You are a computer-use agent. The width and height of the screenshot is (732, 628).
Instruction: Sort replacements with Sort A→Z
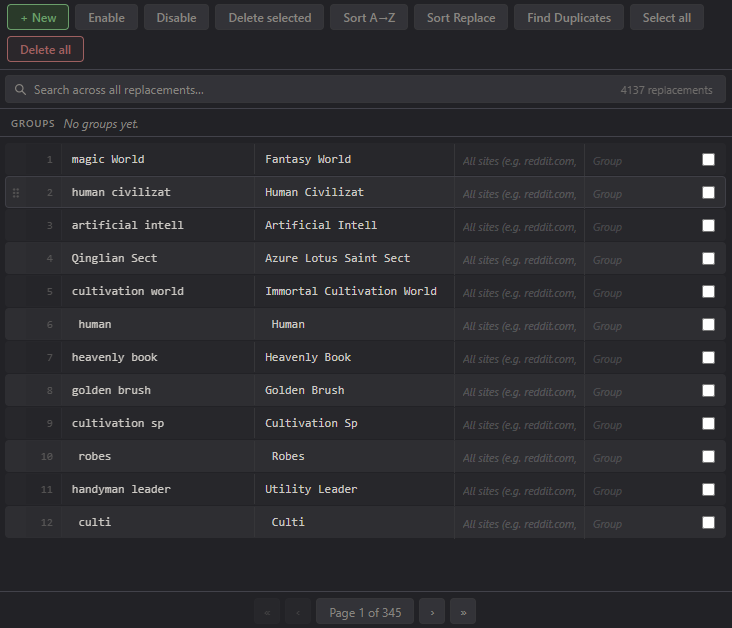pos(369,17)
